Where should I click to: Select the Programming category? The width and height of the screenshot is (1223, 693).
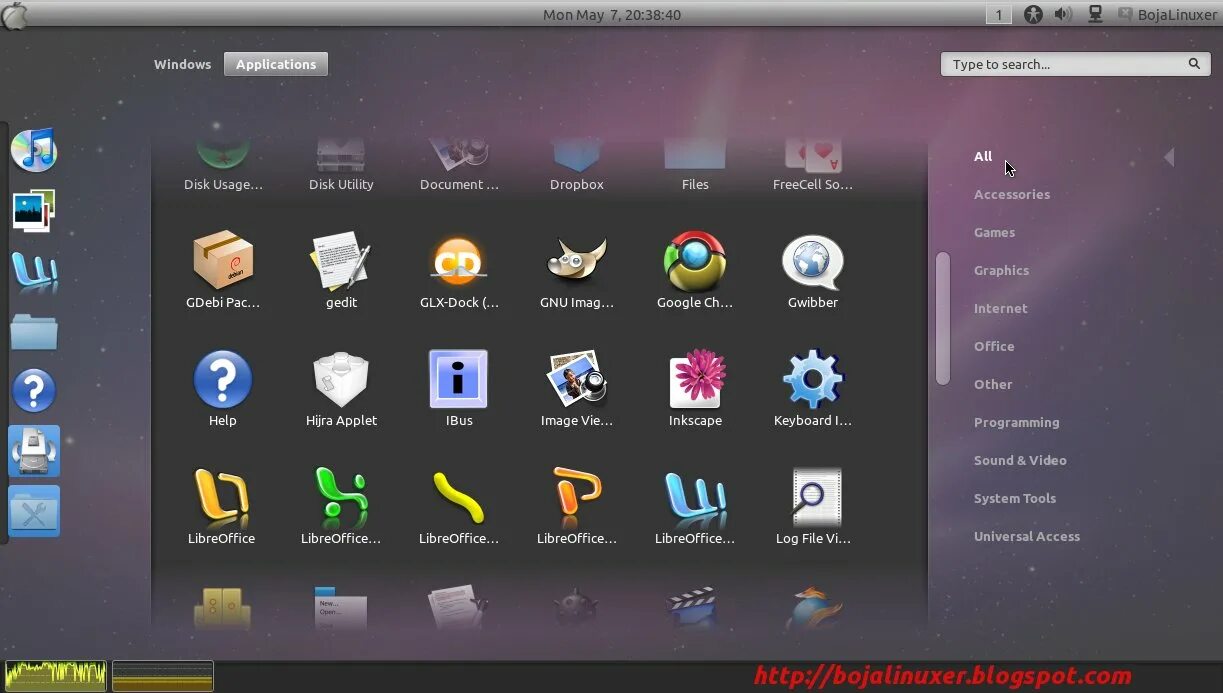1016,422
